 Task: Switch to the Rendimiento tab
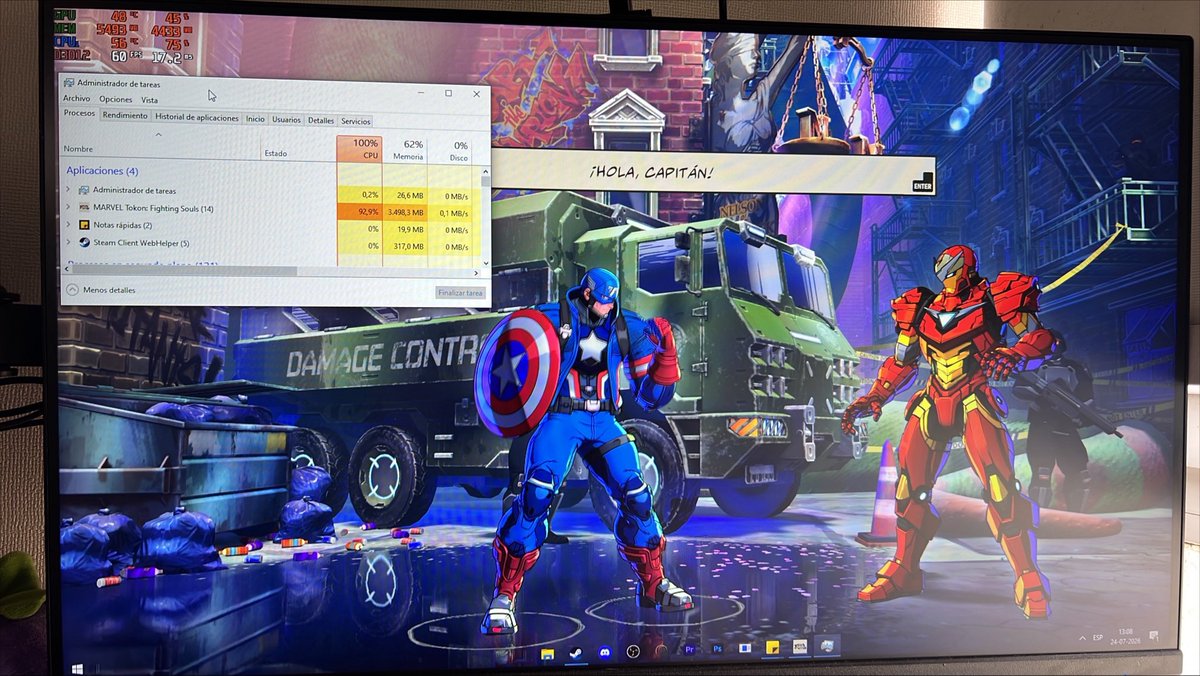tap(125, 116)
